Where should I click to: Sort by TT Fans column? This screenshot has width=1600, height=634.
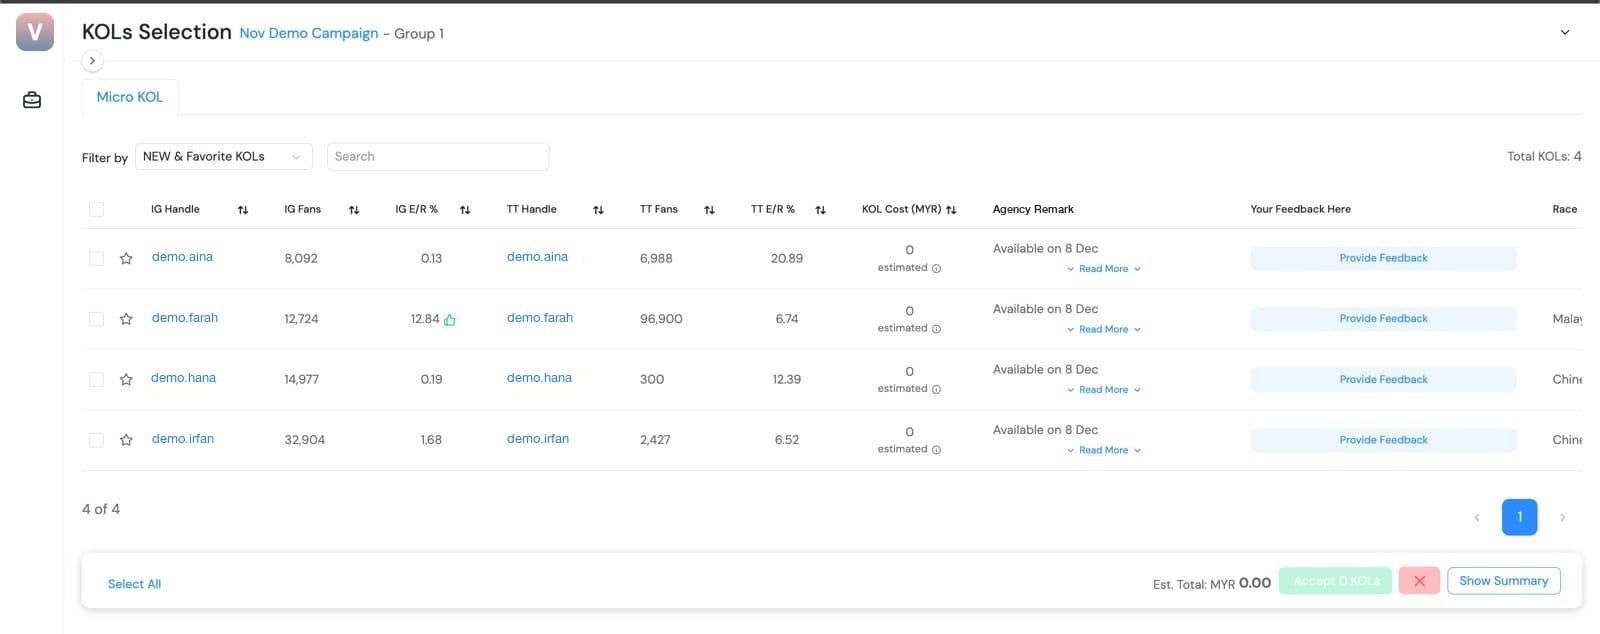[x=709, y=210]
